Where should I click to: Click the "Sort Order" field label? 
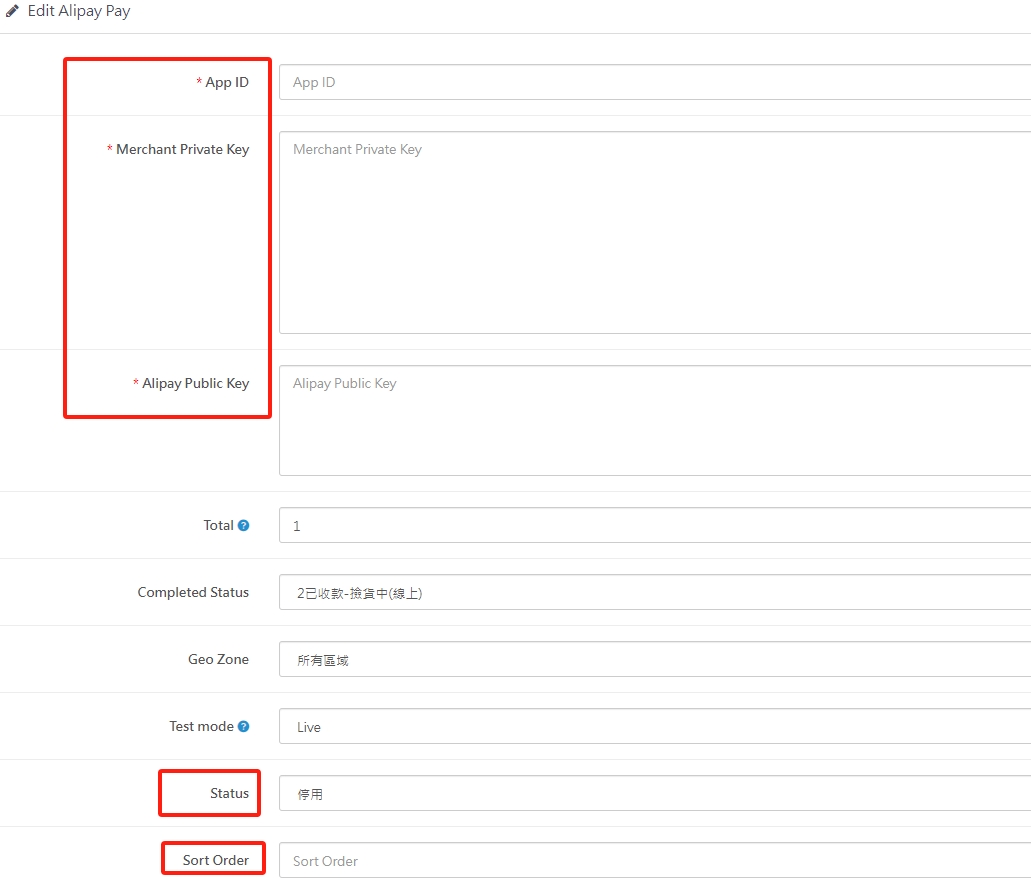(216, 861)
